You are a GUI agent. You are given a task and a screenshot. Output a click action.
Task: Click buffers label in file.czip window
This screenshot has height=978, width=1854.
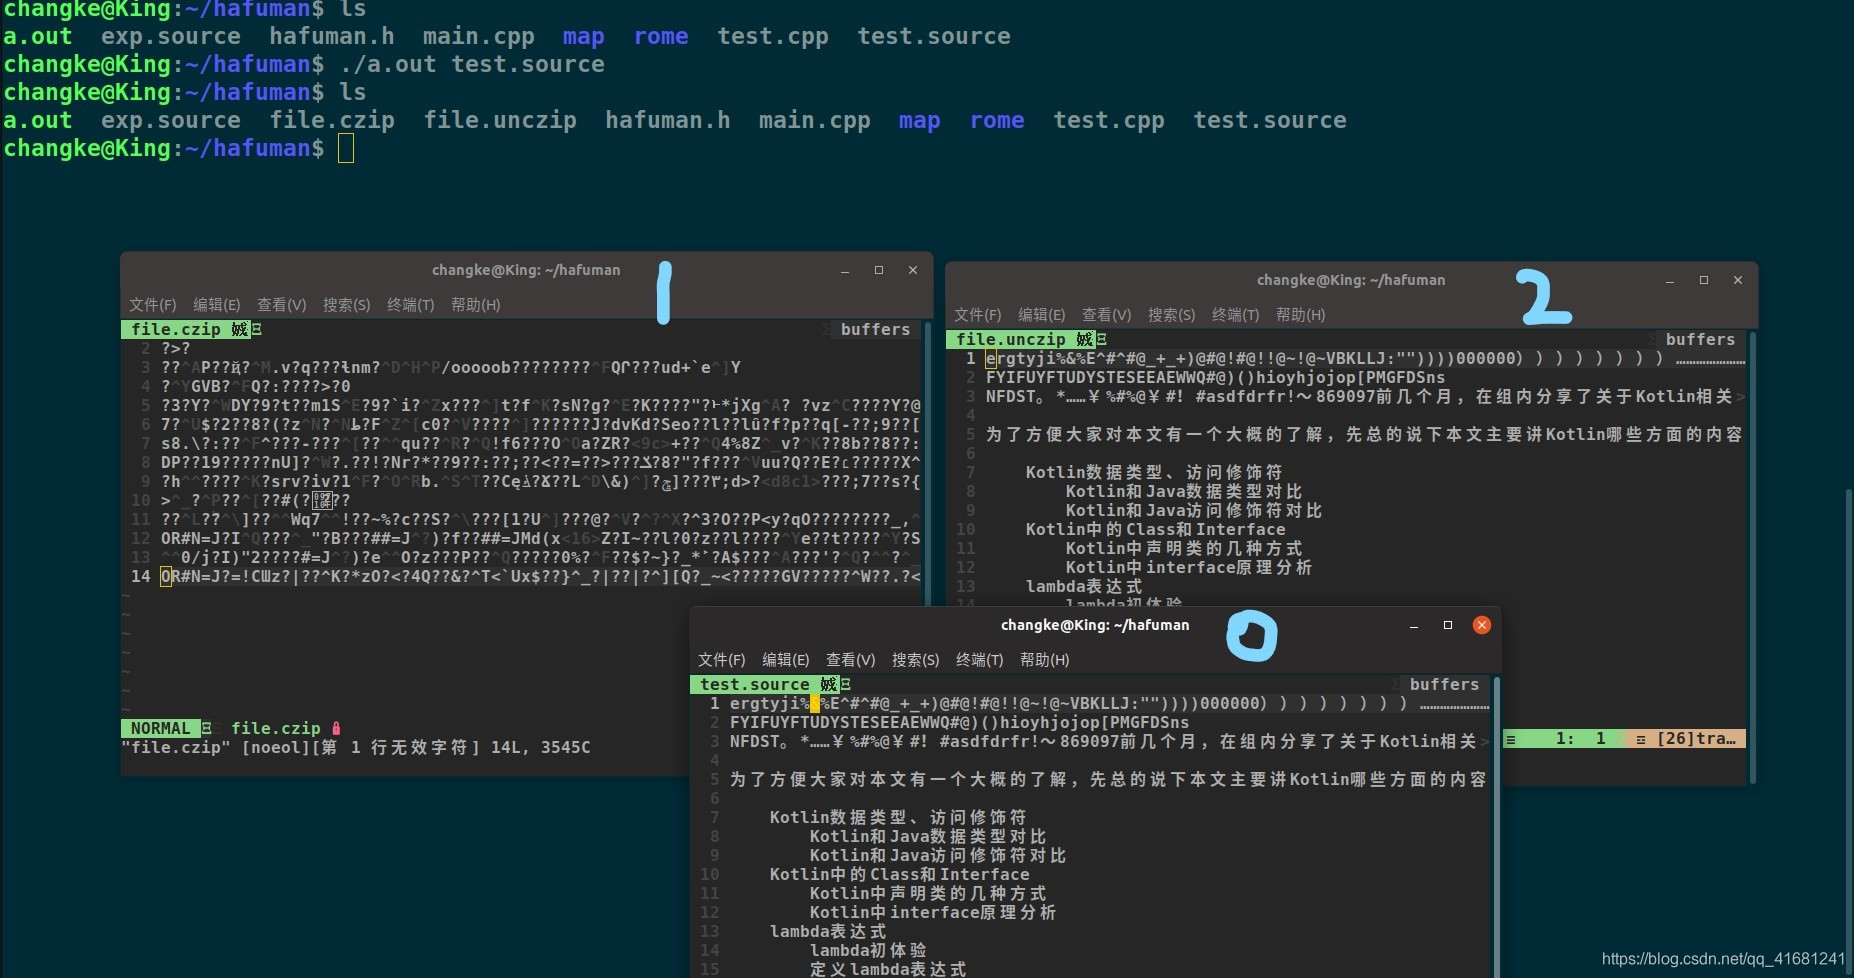pos(875,329)
